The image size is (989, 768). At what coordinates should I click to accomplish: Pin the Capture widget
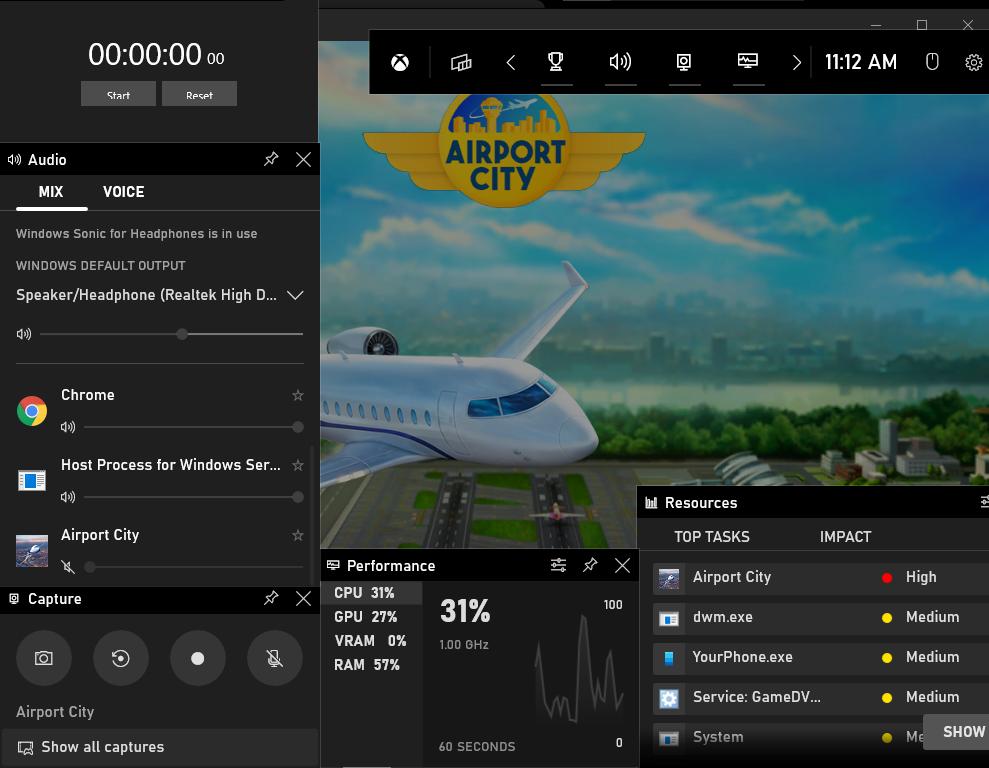(x=271, y=598)
